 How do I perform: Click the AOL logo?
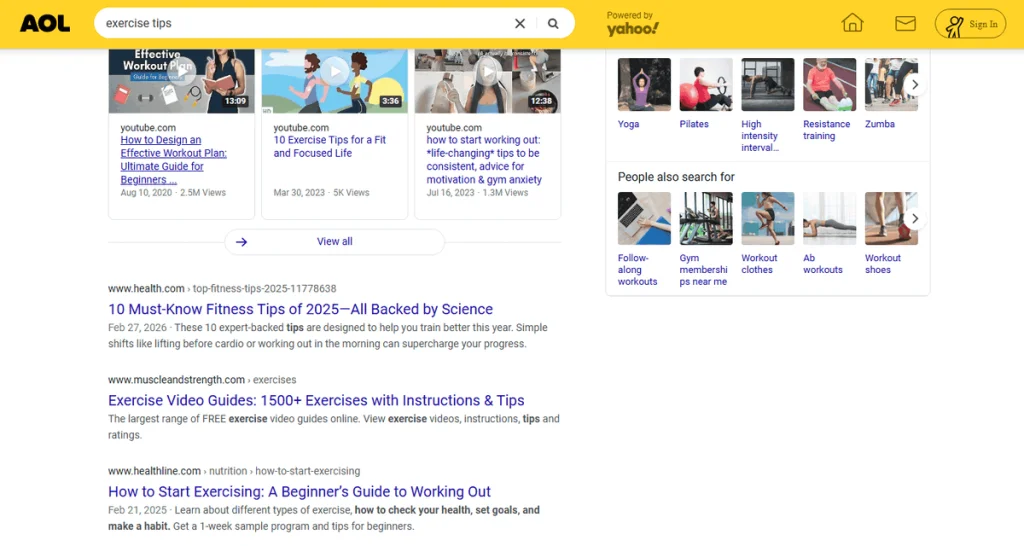pos(44,24)
